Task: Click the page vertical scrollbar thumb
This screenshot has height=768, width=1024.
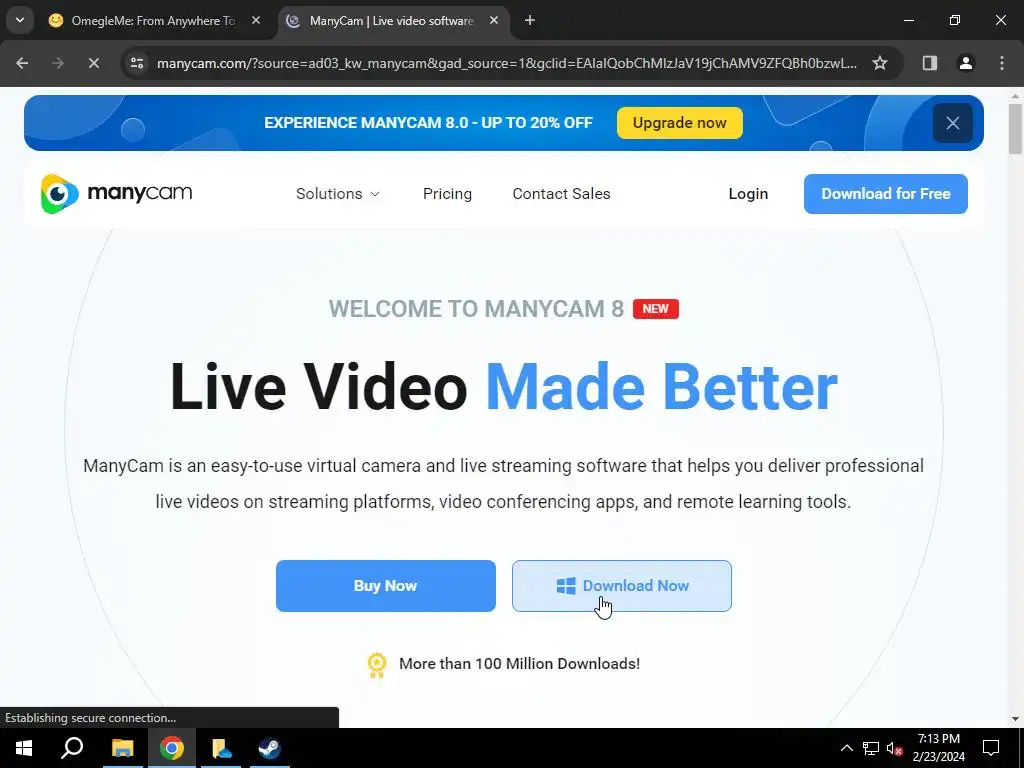Action: click(x=1015, y=129)
